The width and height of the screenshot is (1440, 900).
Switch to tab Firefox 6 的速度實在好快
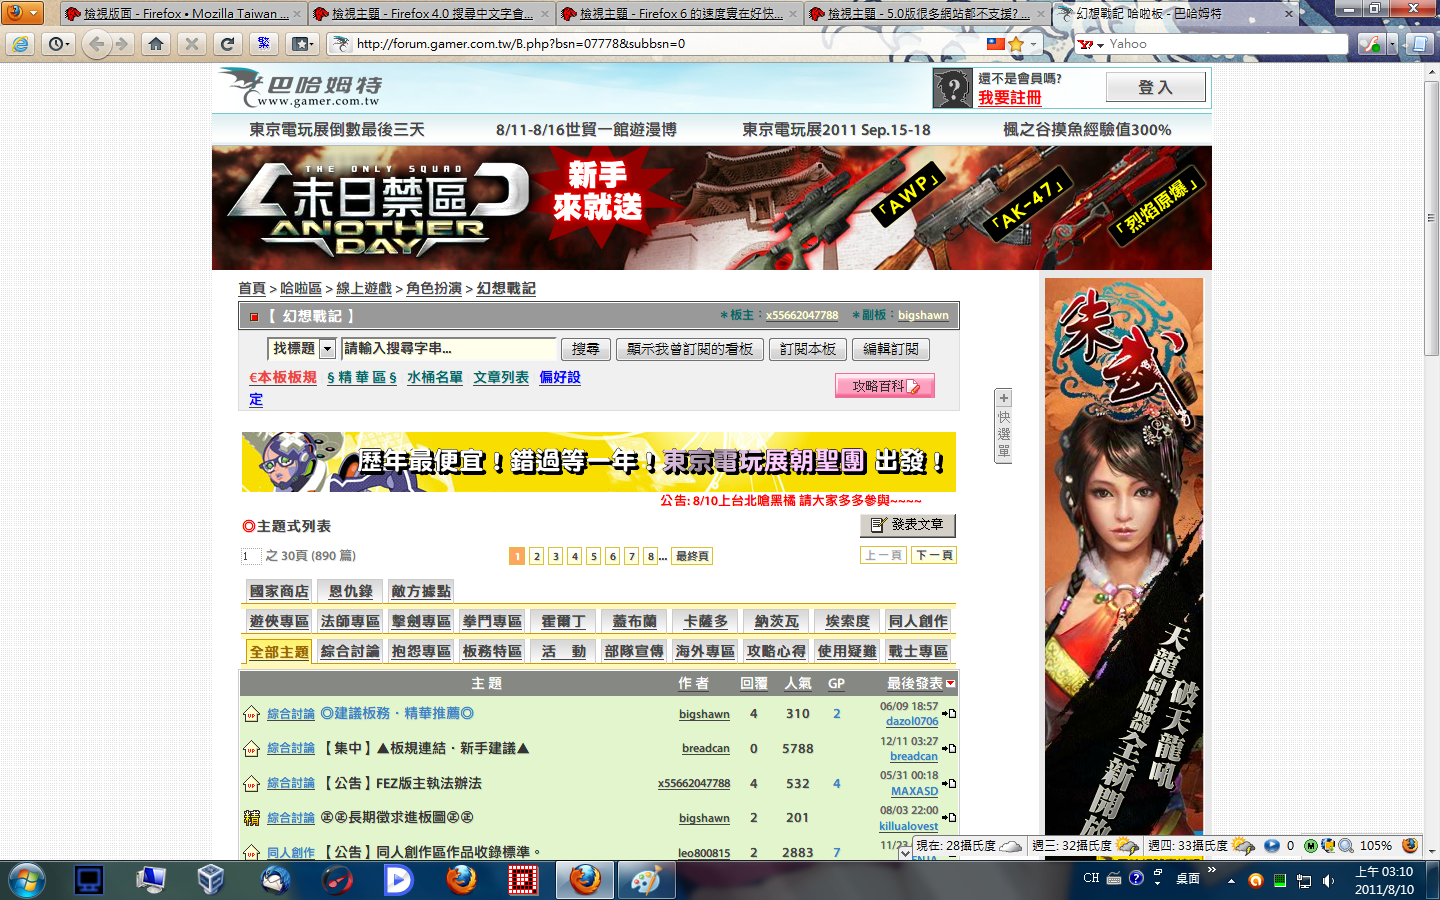coord(678,14)
